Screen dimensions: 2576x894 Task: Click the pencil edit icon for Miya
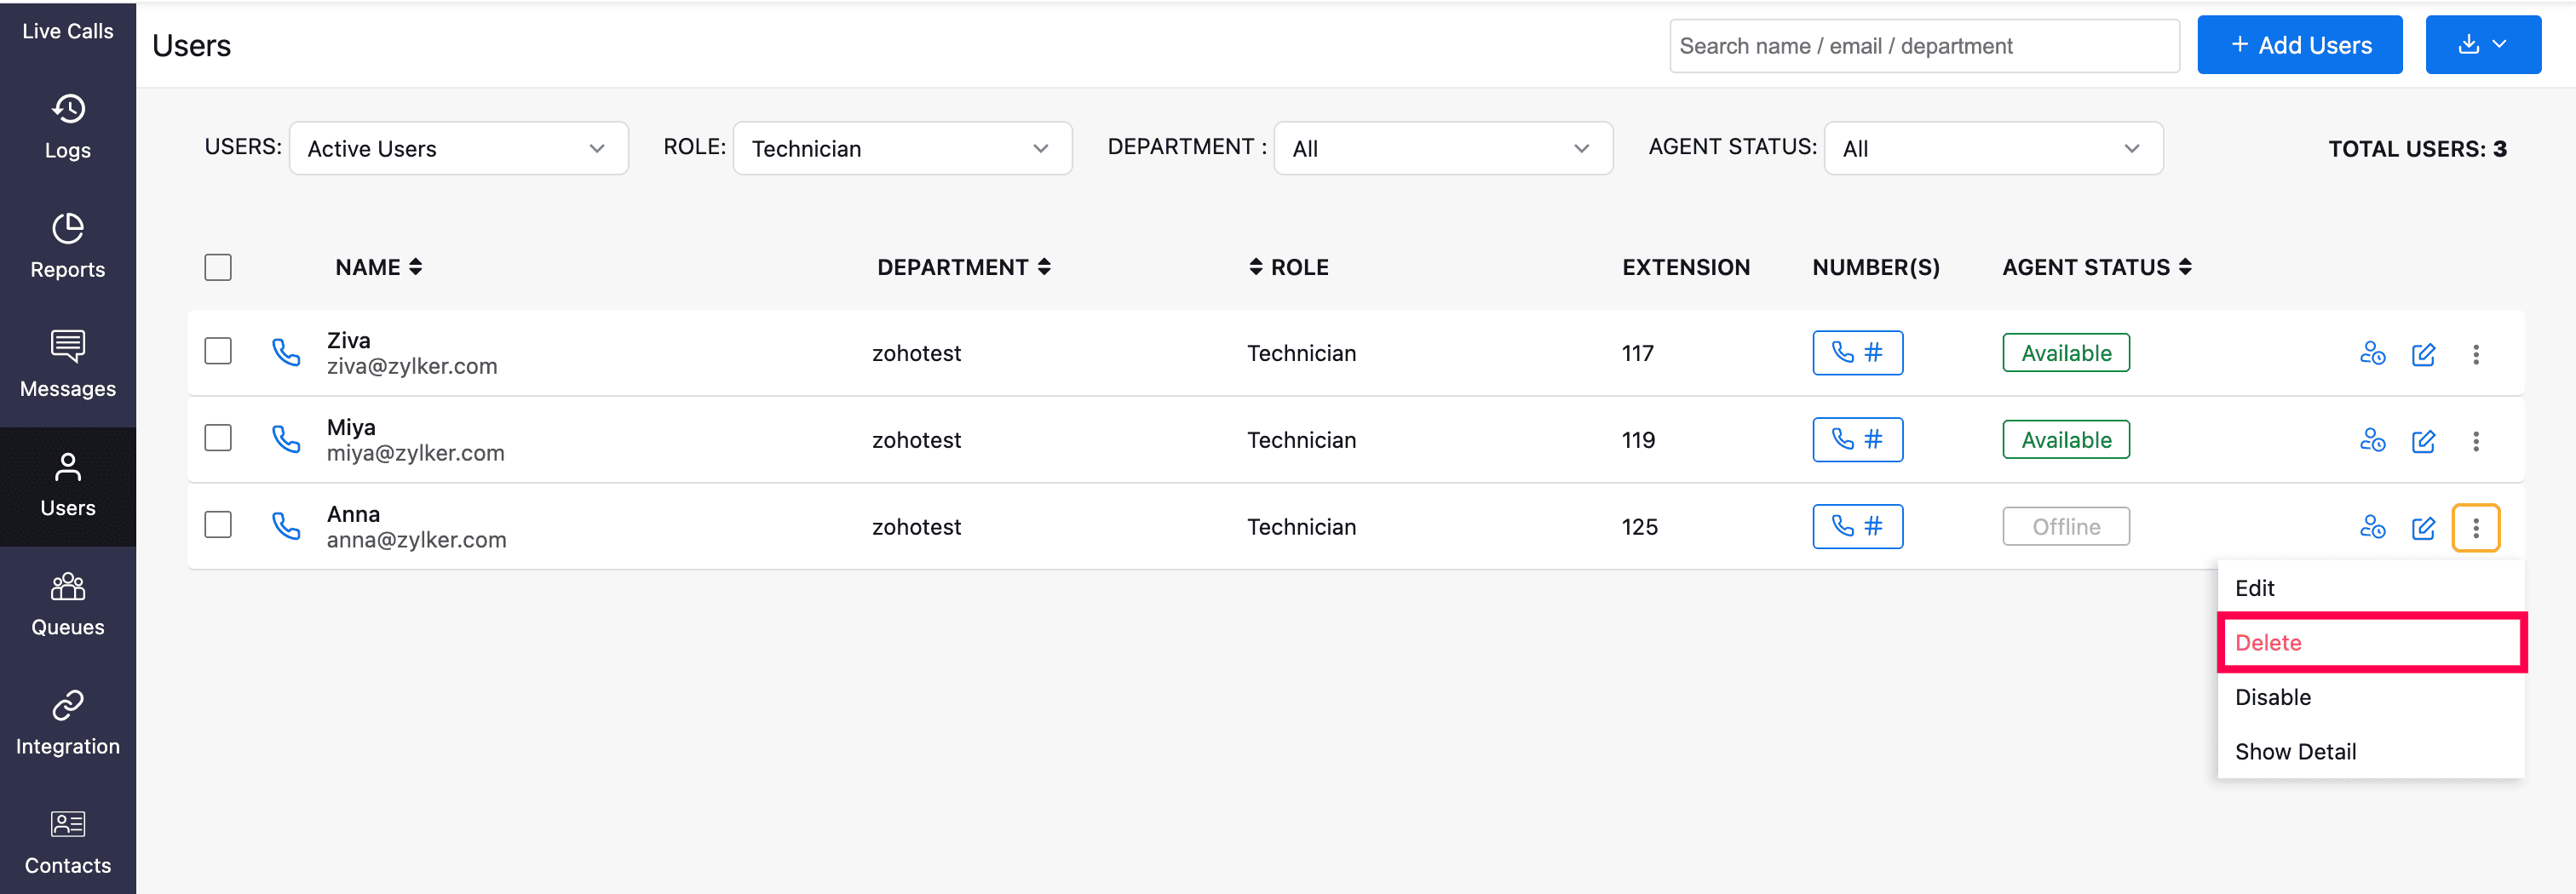pyautogui.click(x=2423, y=441)
